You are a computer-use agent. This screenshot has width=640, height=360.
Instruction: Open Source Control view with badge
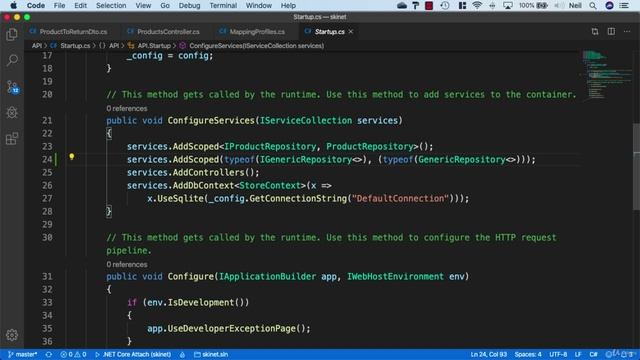[x=12, y=87]
